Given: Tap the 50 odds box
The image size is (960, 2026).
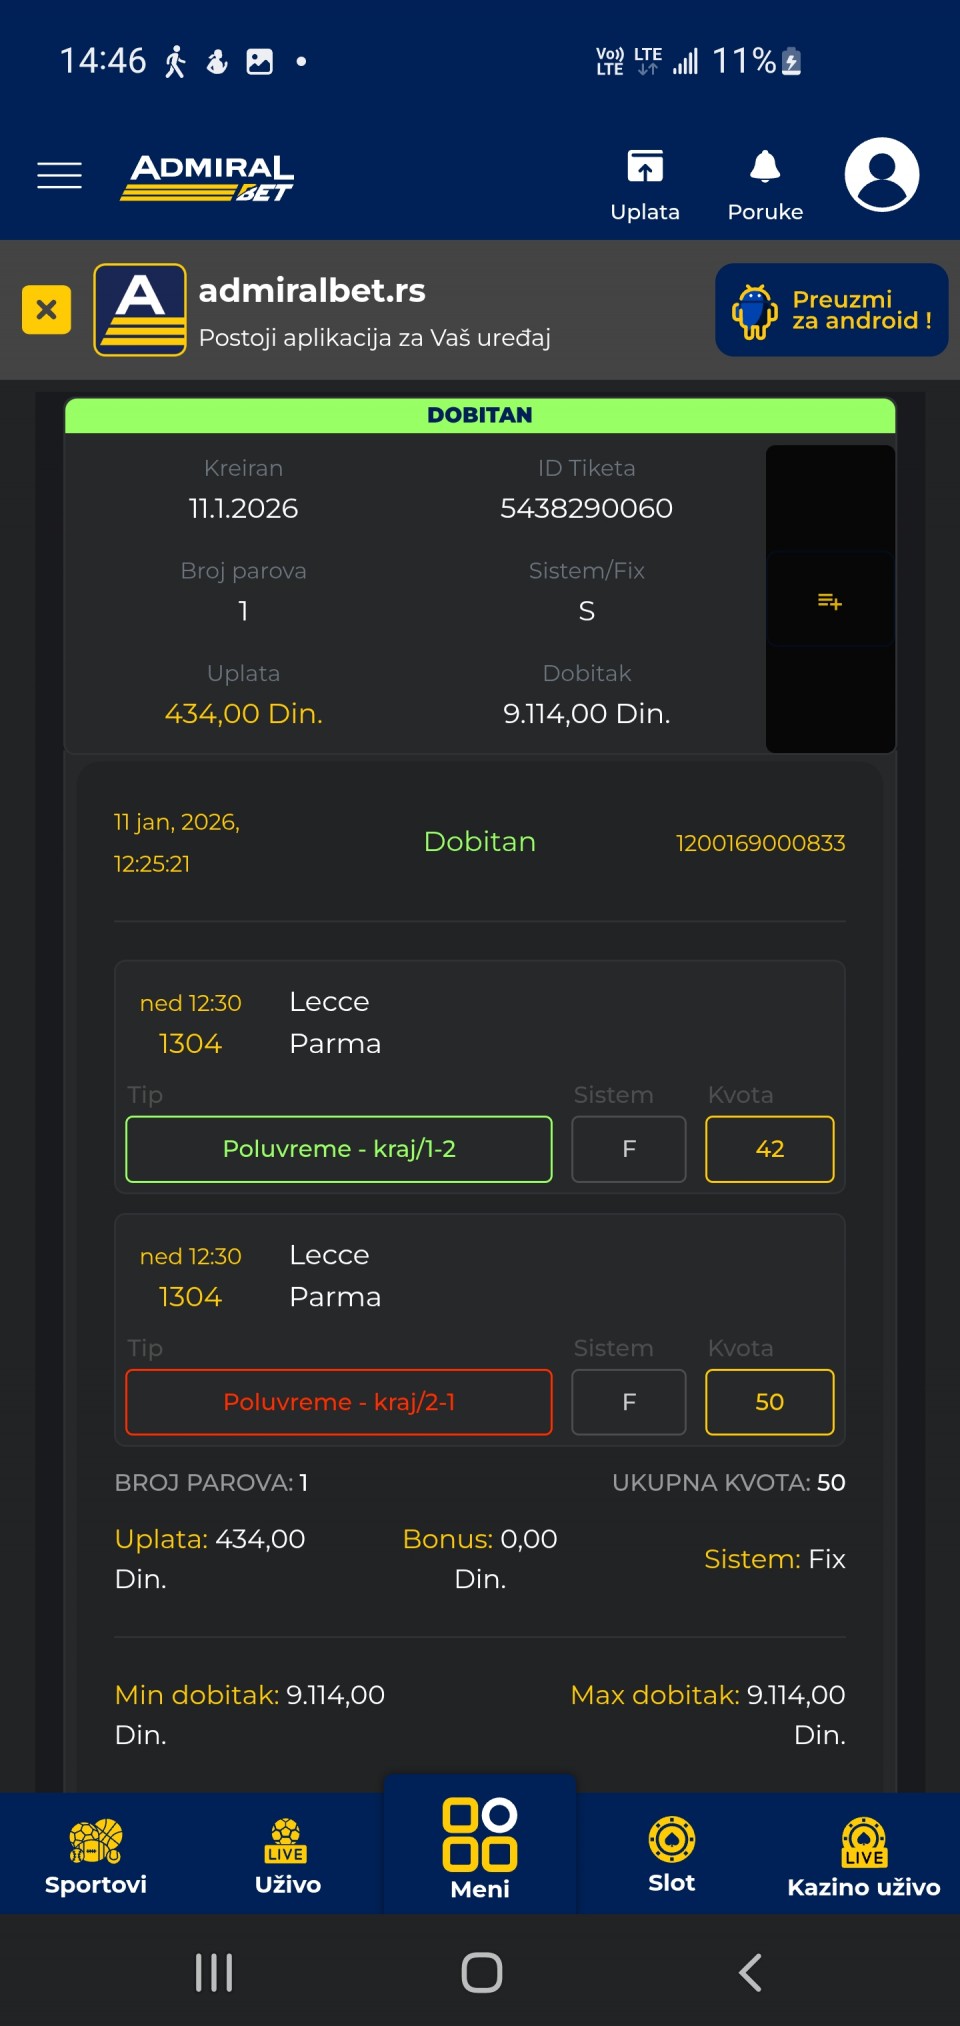Looking at the screenshot, I should [769, 1402].
